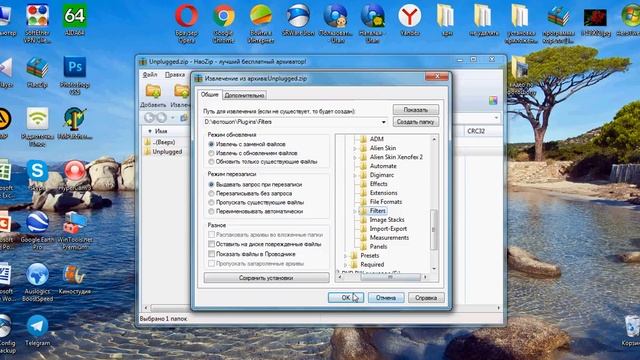Click the Создать папку button

pos(416,122)
